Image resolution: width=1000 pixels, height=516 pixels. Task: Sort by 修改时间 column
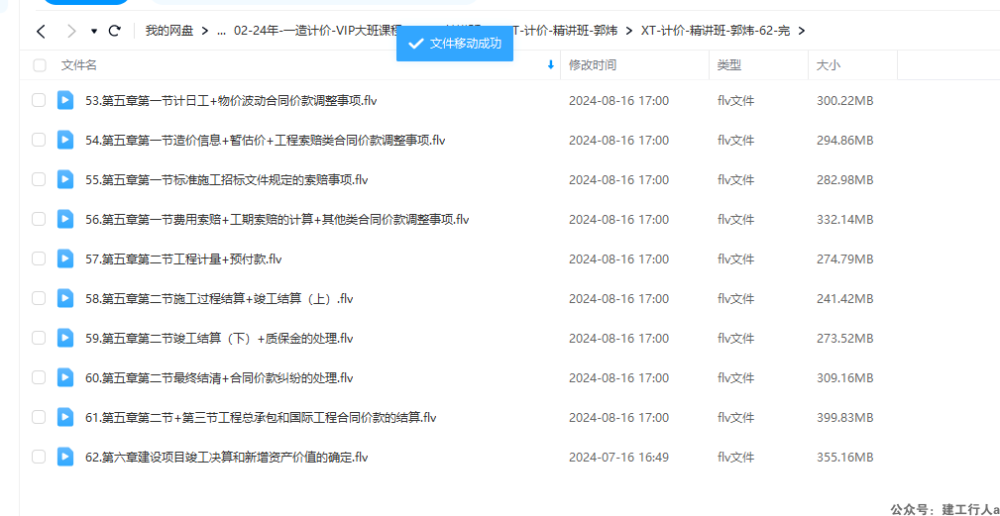pyautogui.click(x=592, y=65)
